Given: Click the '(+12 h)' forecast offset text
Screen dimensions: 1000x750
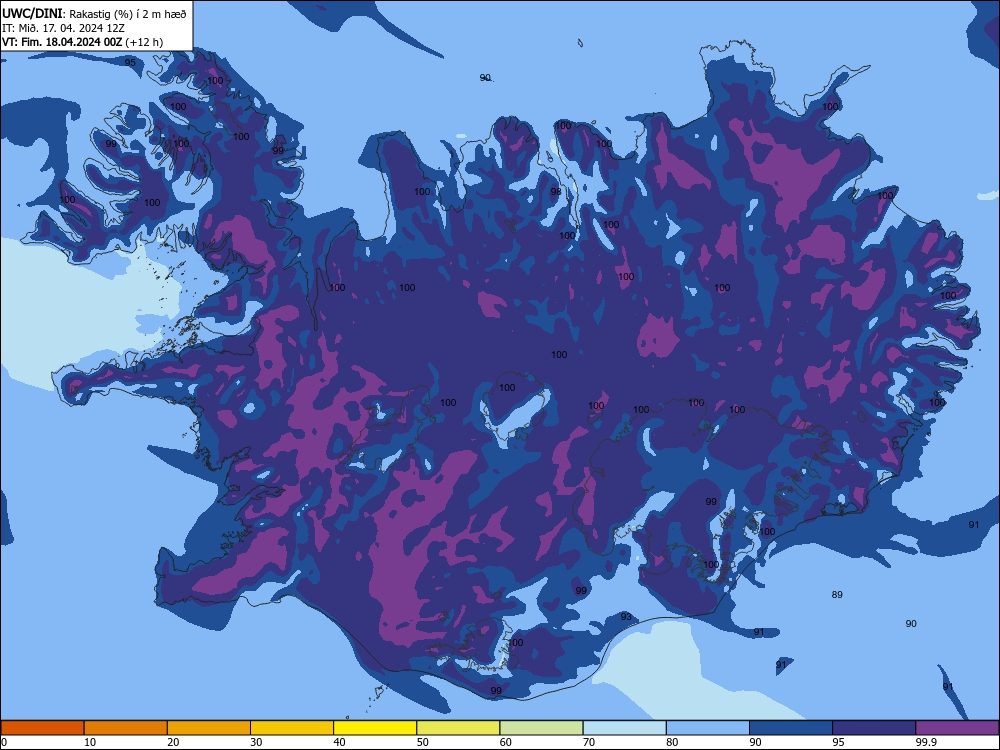Looking at the screenshot, I should point(144,42).
